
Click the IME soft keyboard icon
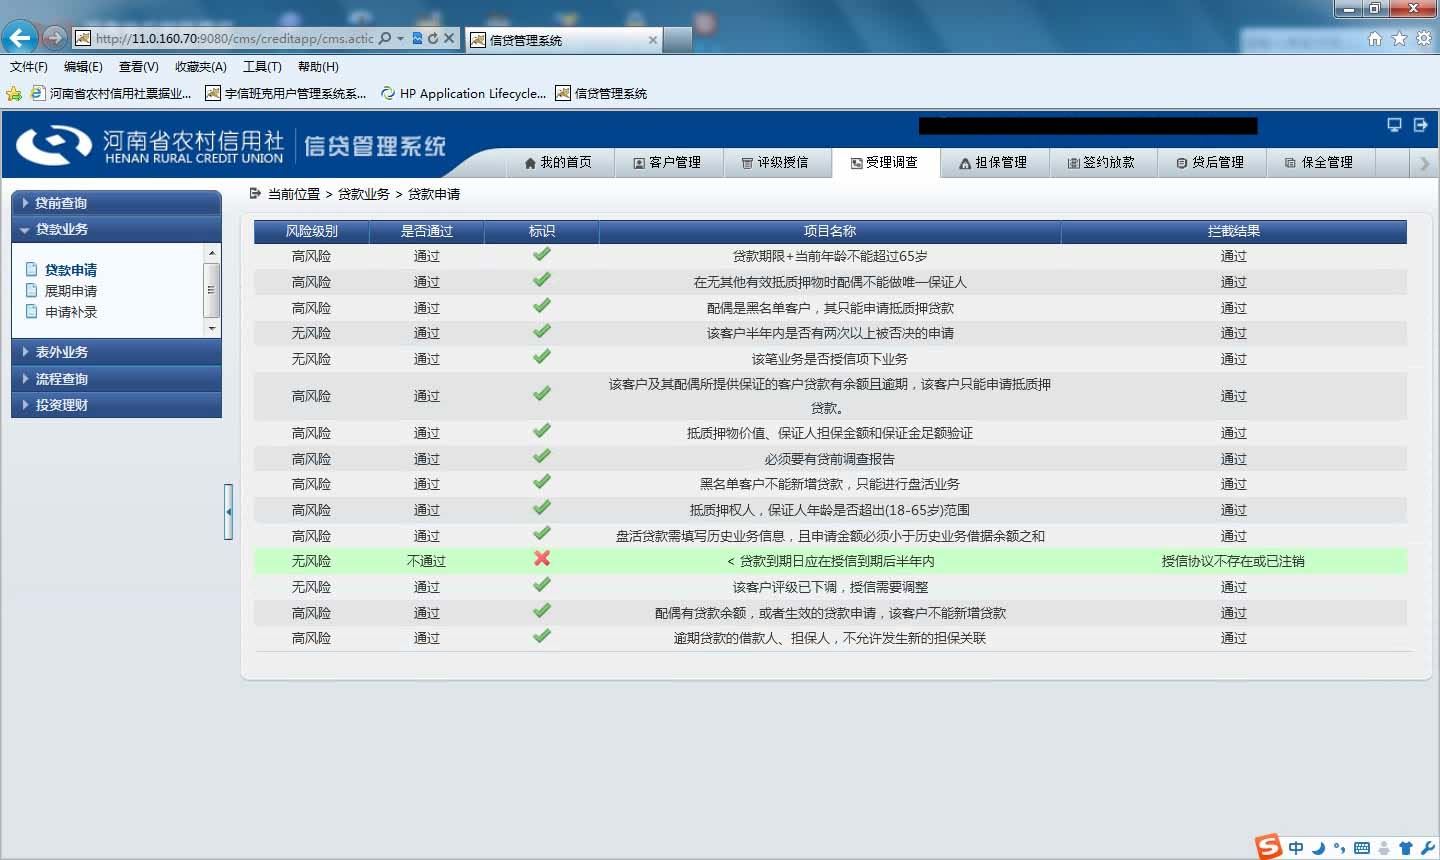pos(1362,848)
